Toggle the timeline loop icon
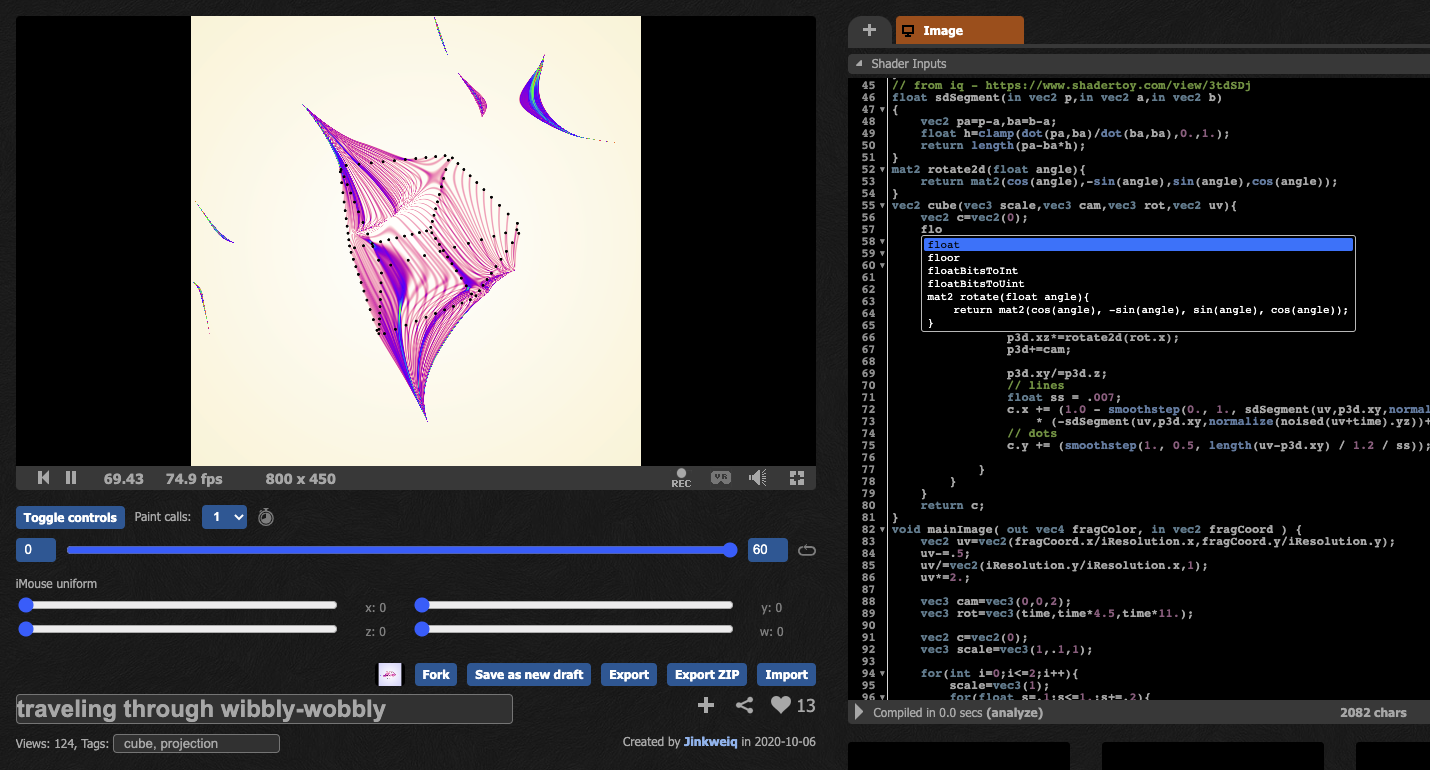This screenshot has height=770, width=1430. (807, 550)
